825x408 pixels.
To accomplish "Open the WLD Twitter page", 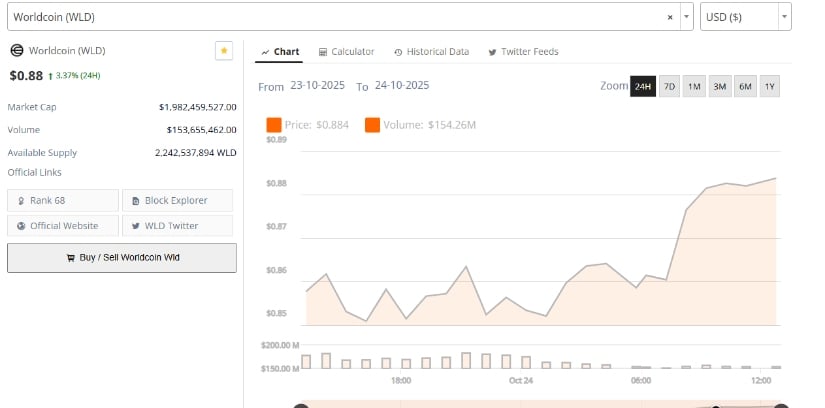I will click(177, 226).
